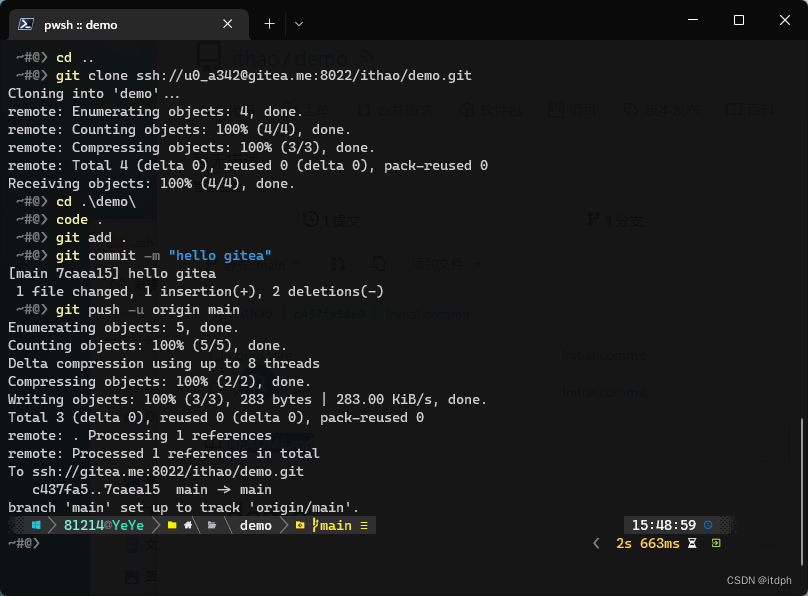Click the hourglass icon after 2s 663ms
Image resolution: width=808 pixels, height=596 pixels.
pos(691,543)
